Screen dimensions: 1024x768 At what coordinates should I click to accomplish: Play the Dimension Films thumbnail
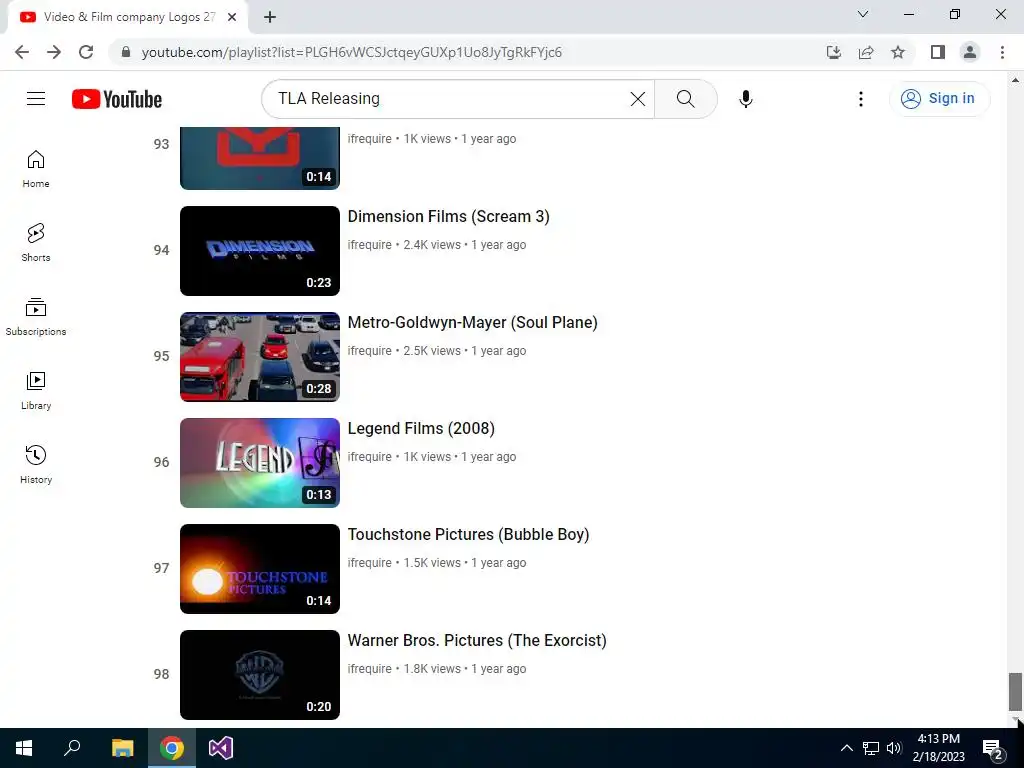260,251
